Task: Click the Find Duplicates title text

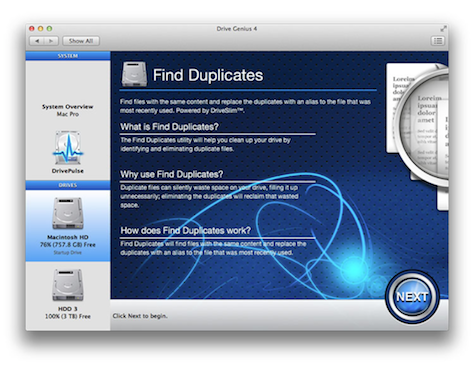Action: (x=208, y=75)
